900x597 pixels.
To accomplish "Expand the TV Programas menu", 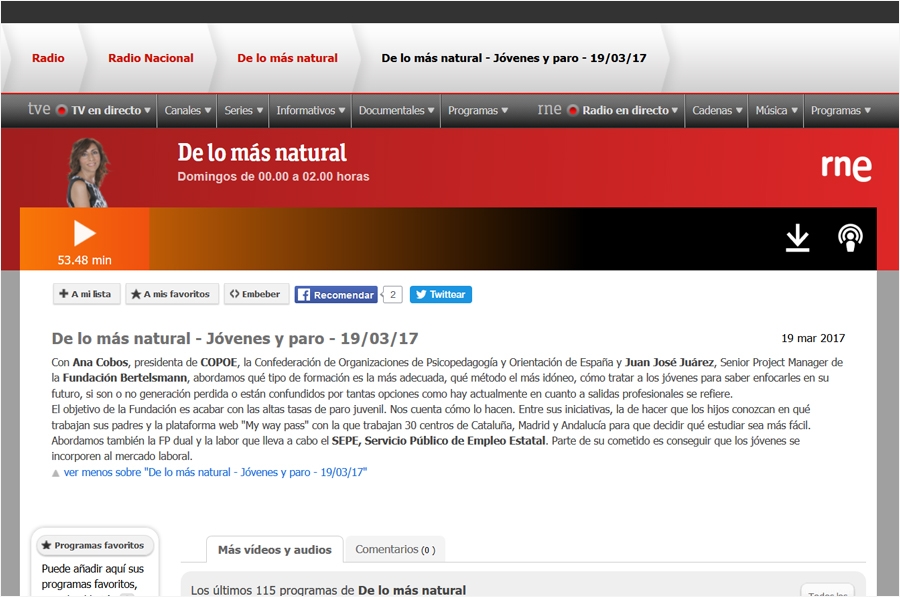I will pyautogui.click(x=477, y=110).
